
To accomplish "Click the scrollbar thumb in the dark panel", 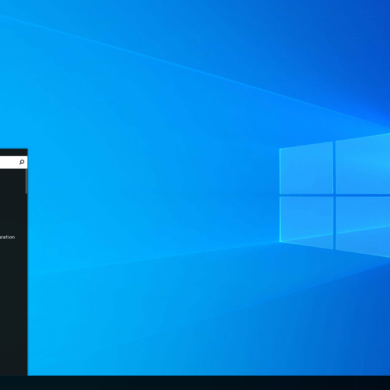I will point(26,181).
